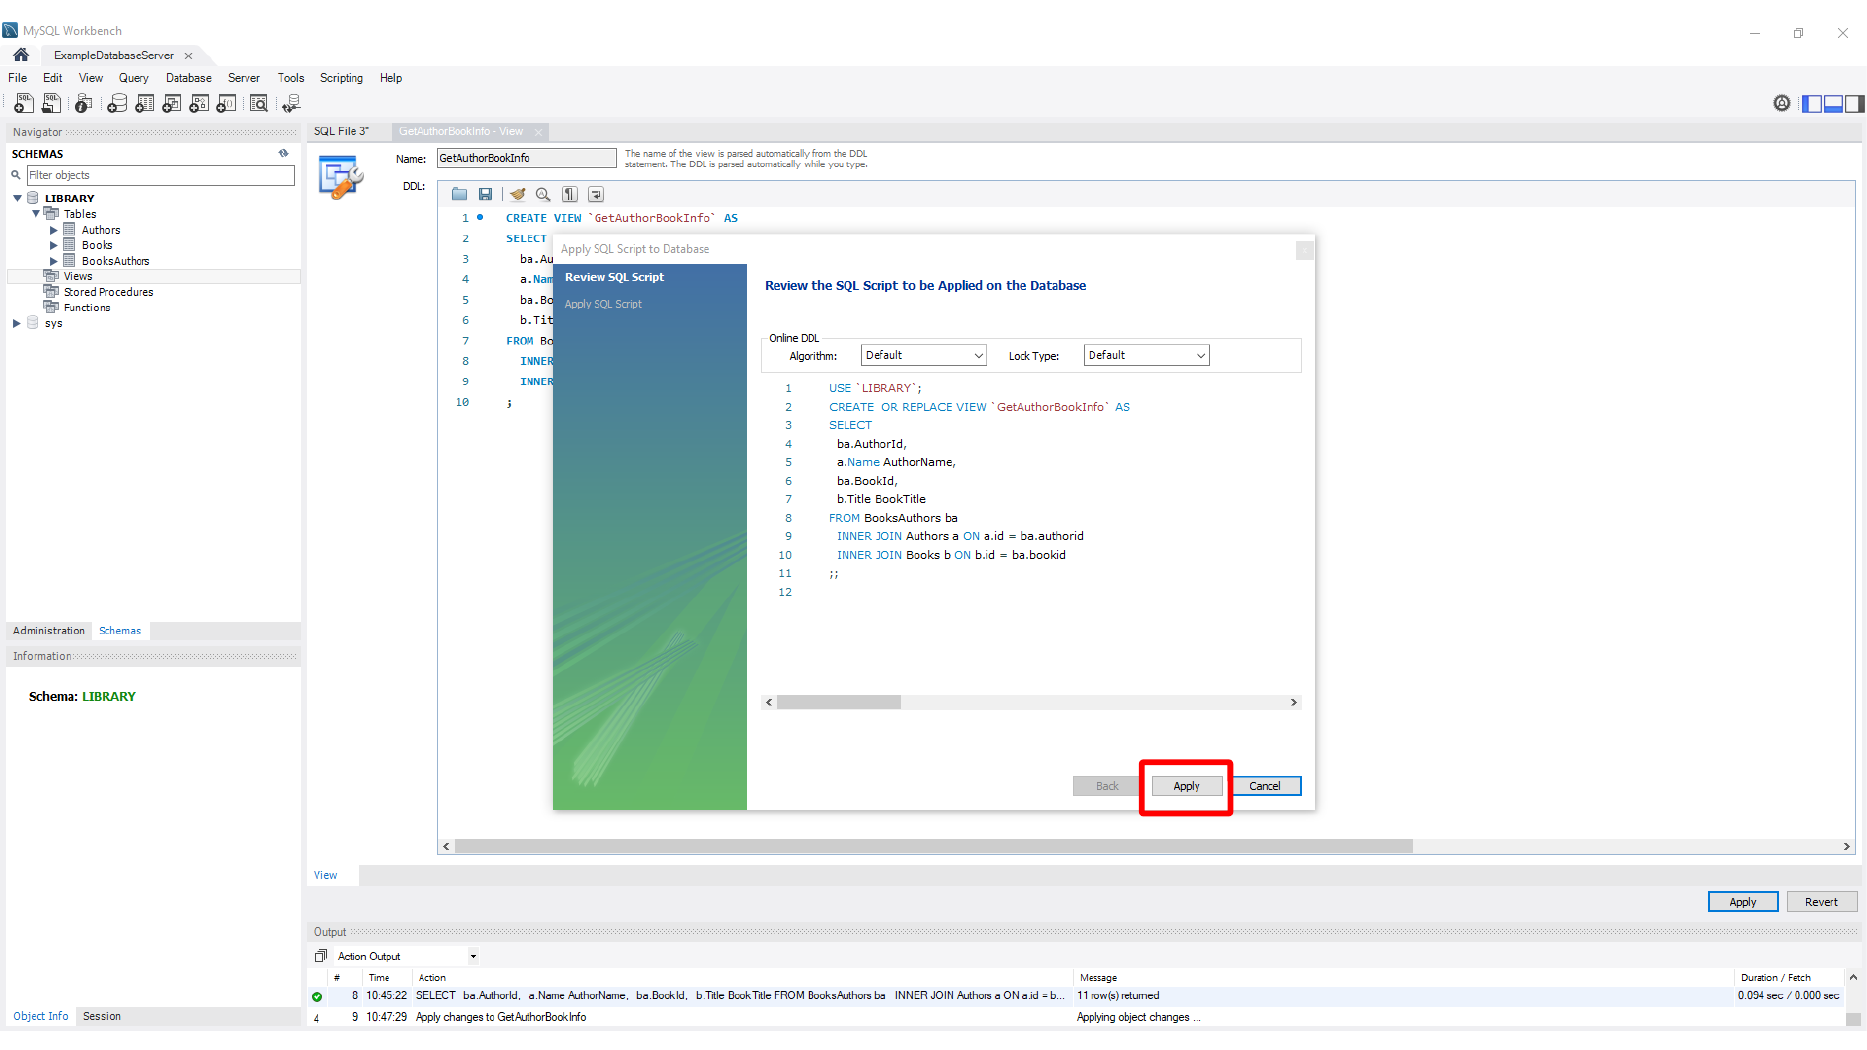1867x1050 pixels.
Task: Switch to the Administration tab
Action: [x=49, y=630]
